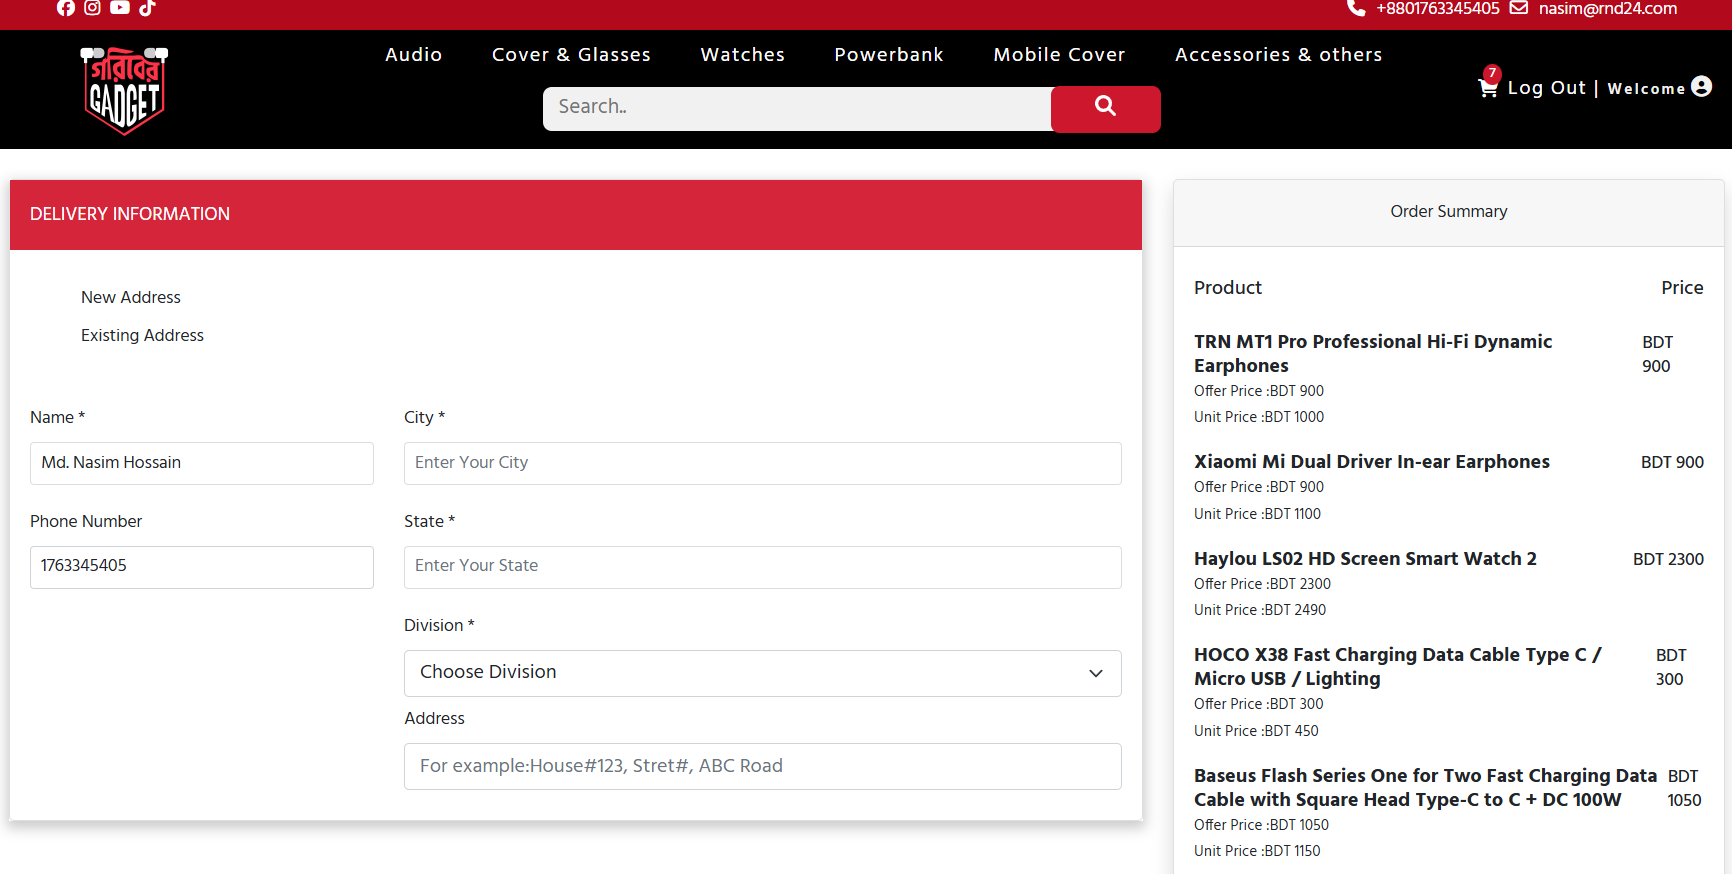Open the user profile avatar icon
The width and height of the screenshot is (1732, 874).
(1701, 87)
